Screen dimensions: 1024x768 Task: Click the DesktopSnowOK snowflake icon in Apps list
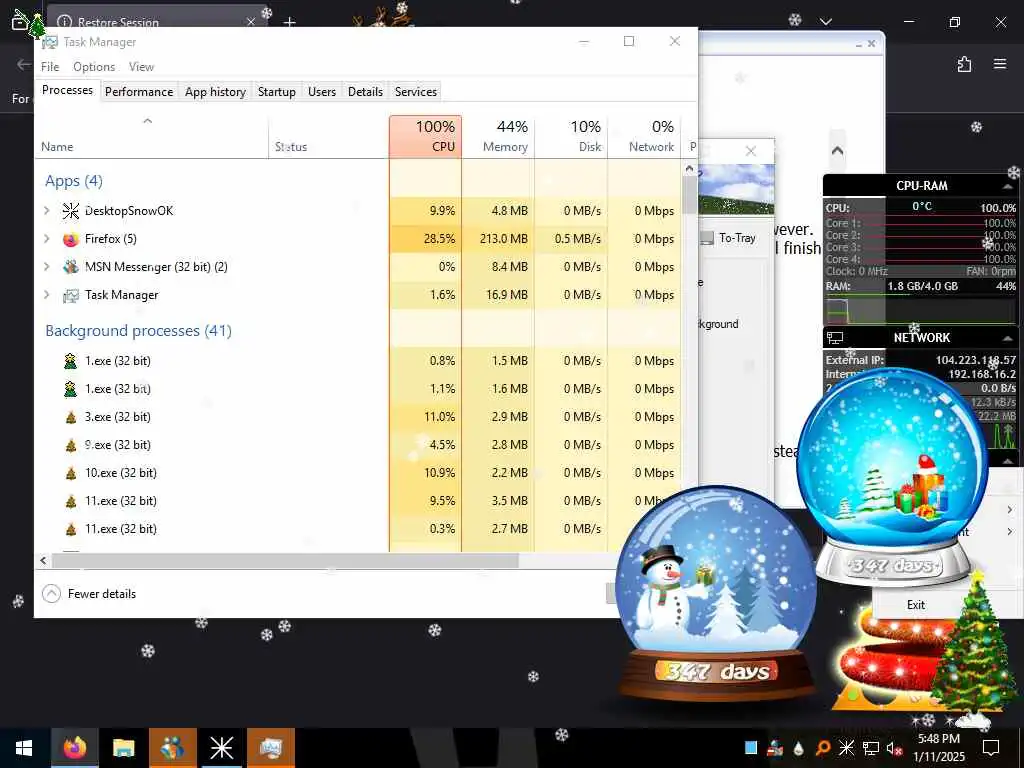click(71, 210)
